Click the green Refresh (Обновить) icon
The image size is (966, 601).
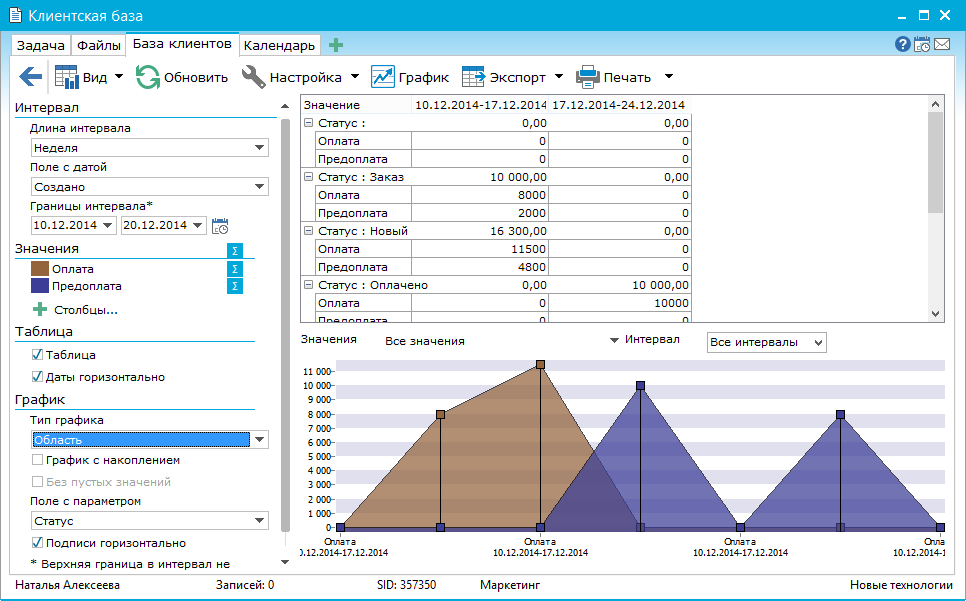coord(148,77)
